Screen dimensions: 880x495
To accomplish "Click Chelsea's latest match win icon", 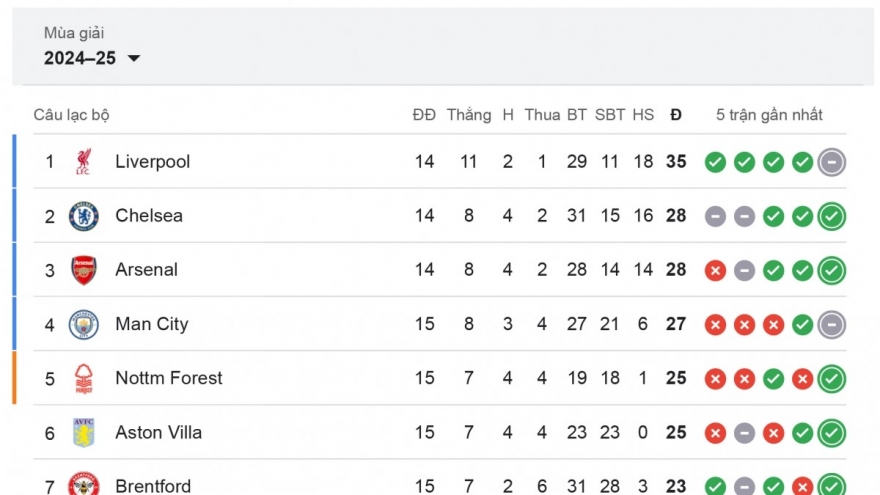I will (x=832, y=216).
